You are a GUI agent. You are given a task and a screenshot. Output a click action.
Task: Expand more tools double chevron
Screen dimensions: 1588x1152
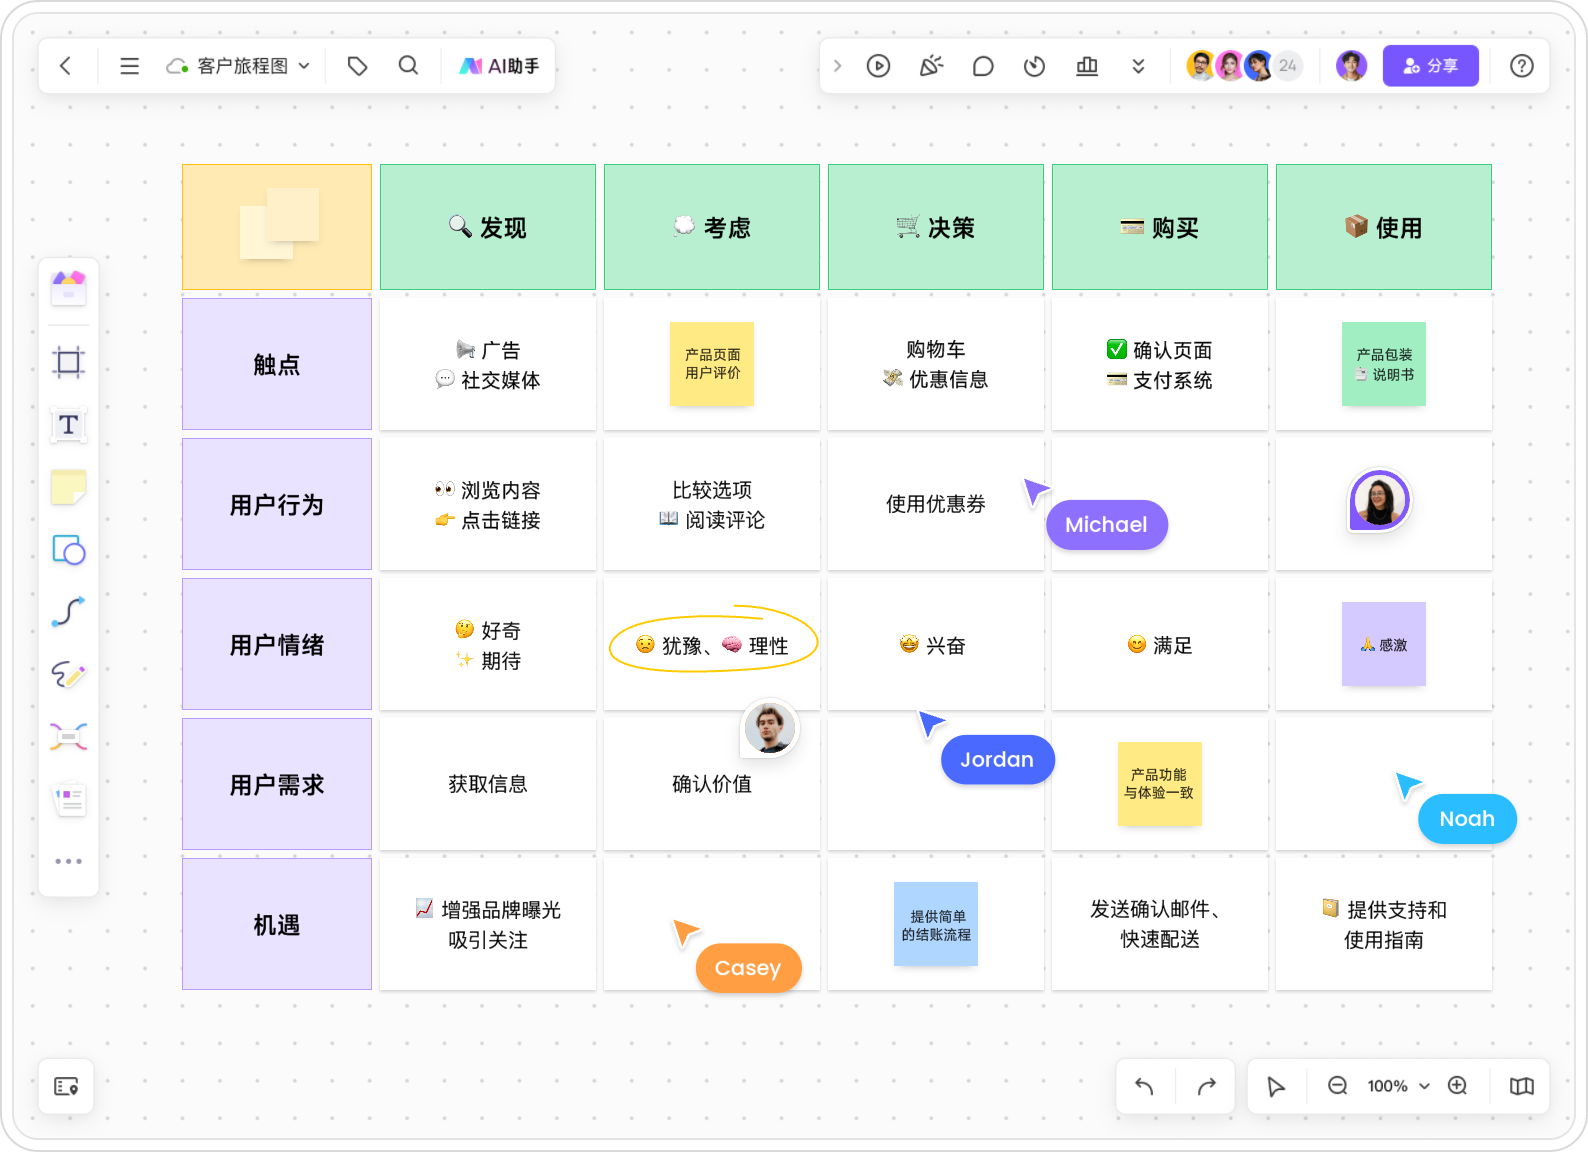1138,66
